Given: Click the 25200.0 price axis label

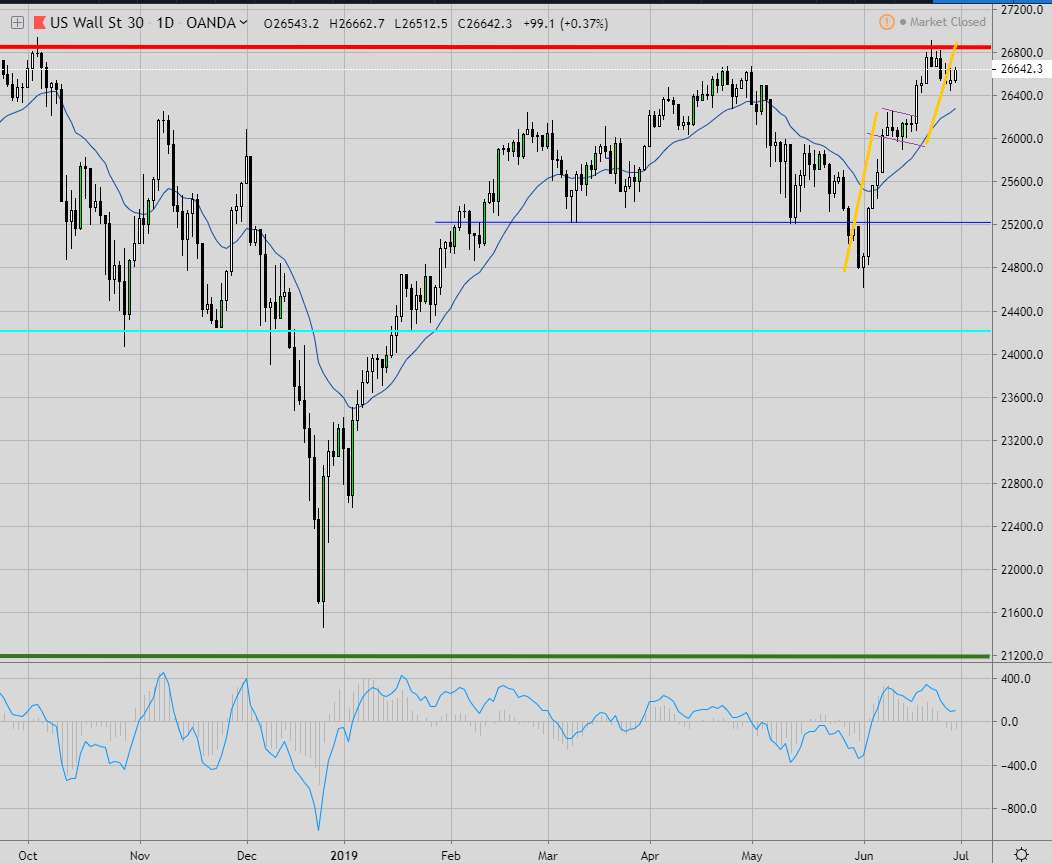Looking at the screenshot, I should (x=1021, y=225).
